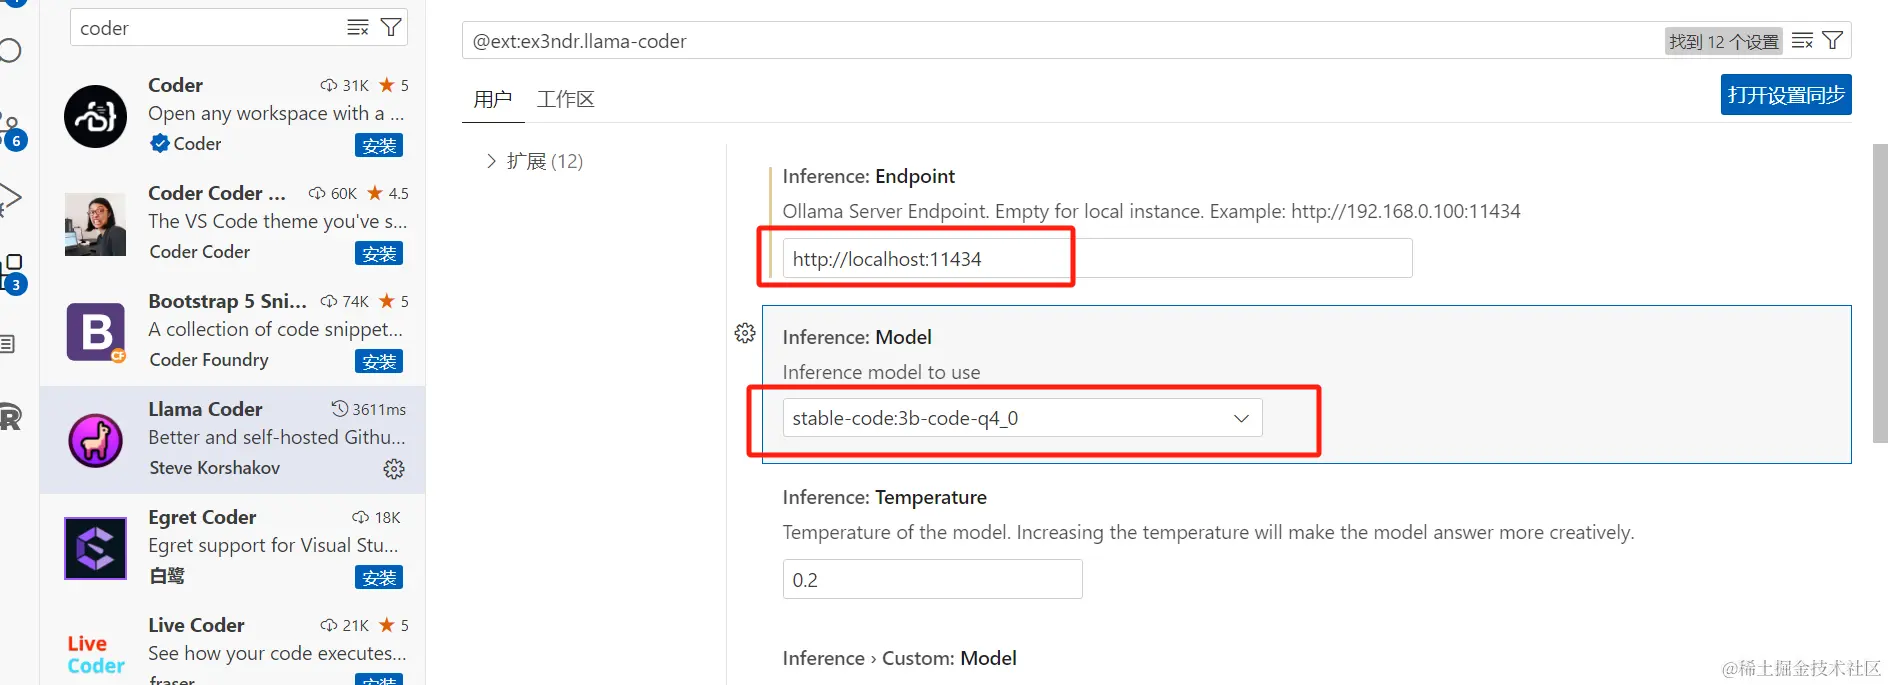Open Inference Model setting gear menu
1888x685 pixels.
tap(745, 333)
